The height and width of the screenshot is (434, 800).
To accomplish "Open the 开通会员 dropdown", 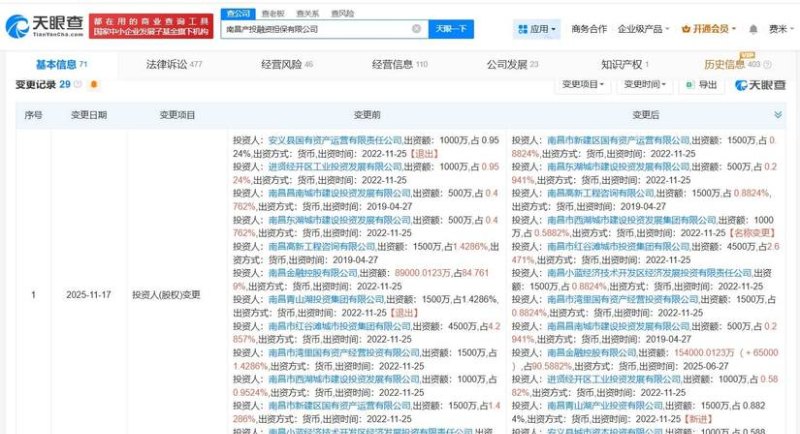I will tap(709, 29).
